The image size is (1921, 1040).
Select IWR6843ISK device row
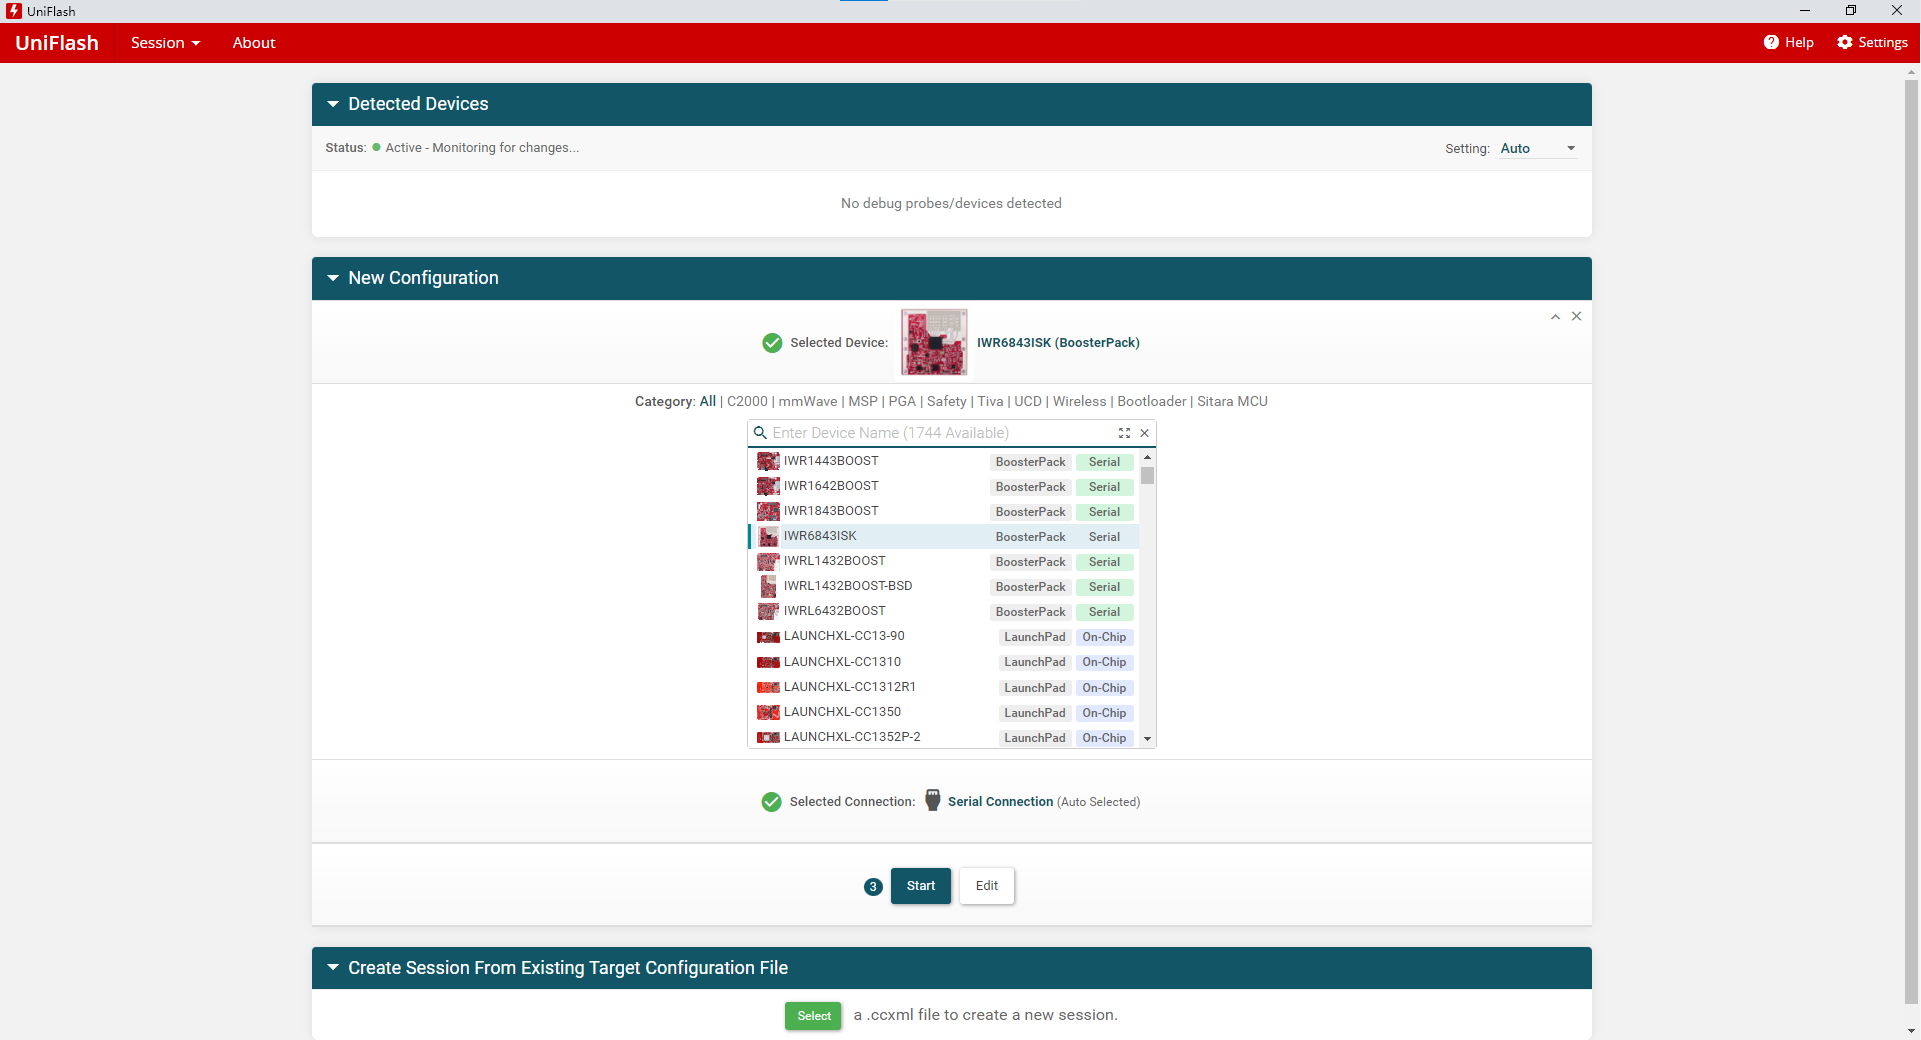click(943, 536)
